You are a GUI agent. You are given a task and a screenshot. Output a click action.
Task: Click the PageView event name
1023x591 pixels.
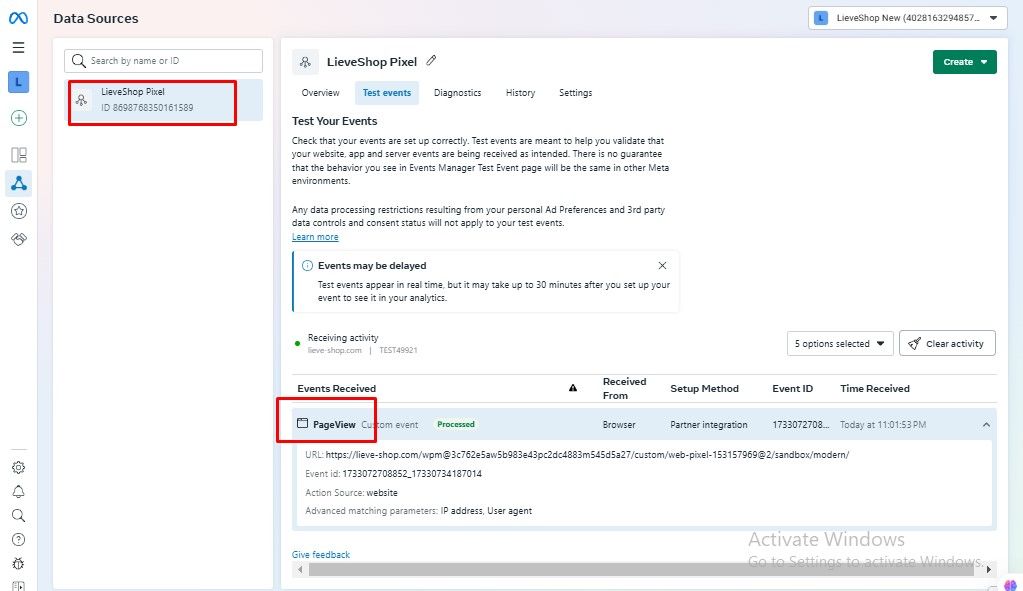(x=334, y=425)
